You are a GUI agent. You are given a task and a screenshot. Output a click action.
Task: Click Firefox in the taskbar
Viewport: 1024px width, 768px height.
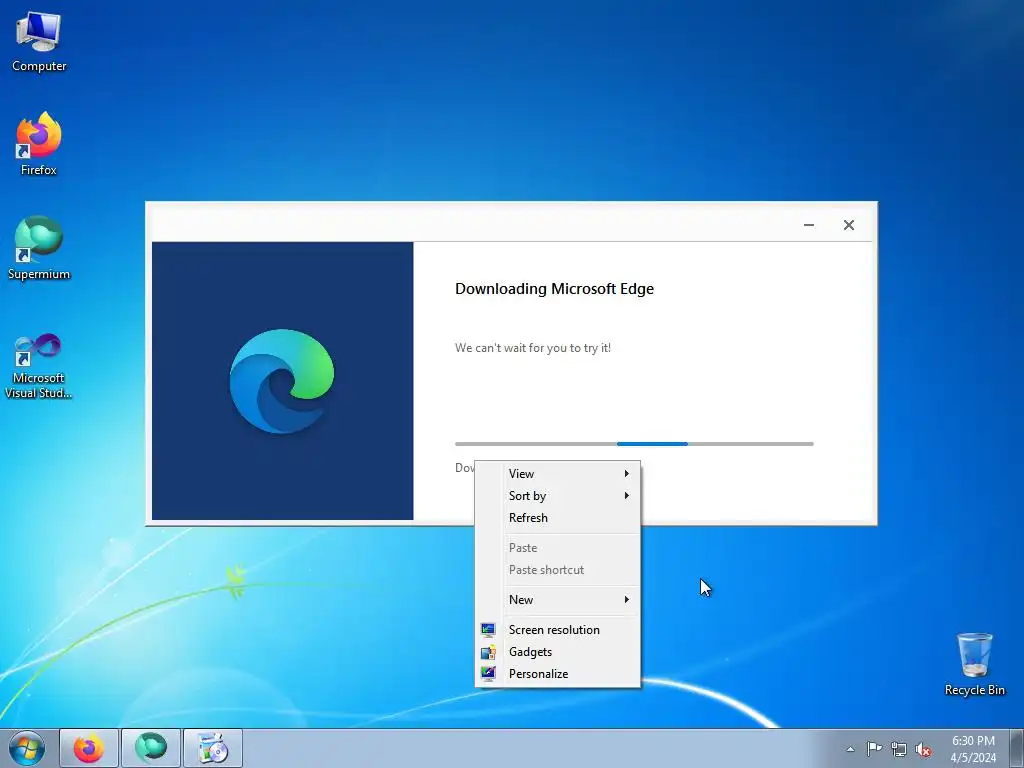[x=89, y=748]
